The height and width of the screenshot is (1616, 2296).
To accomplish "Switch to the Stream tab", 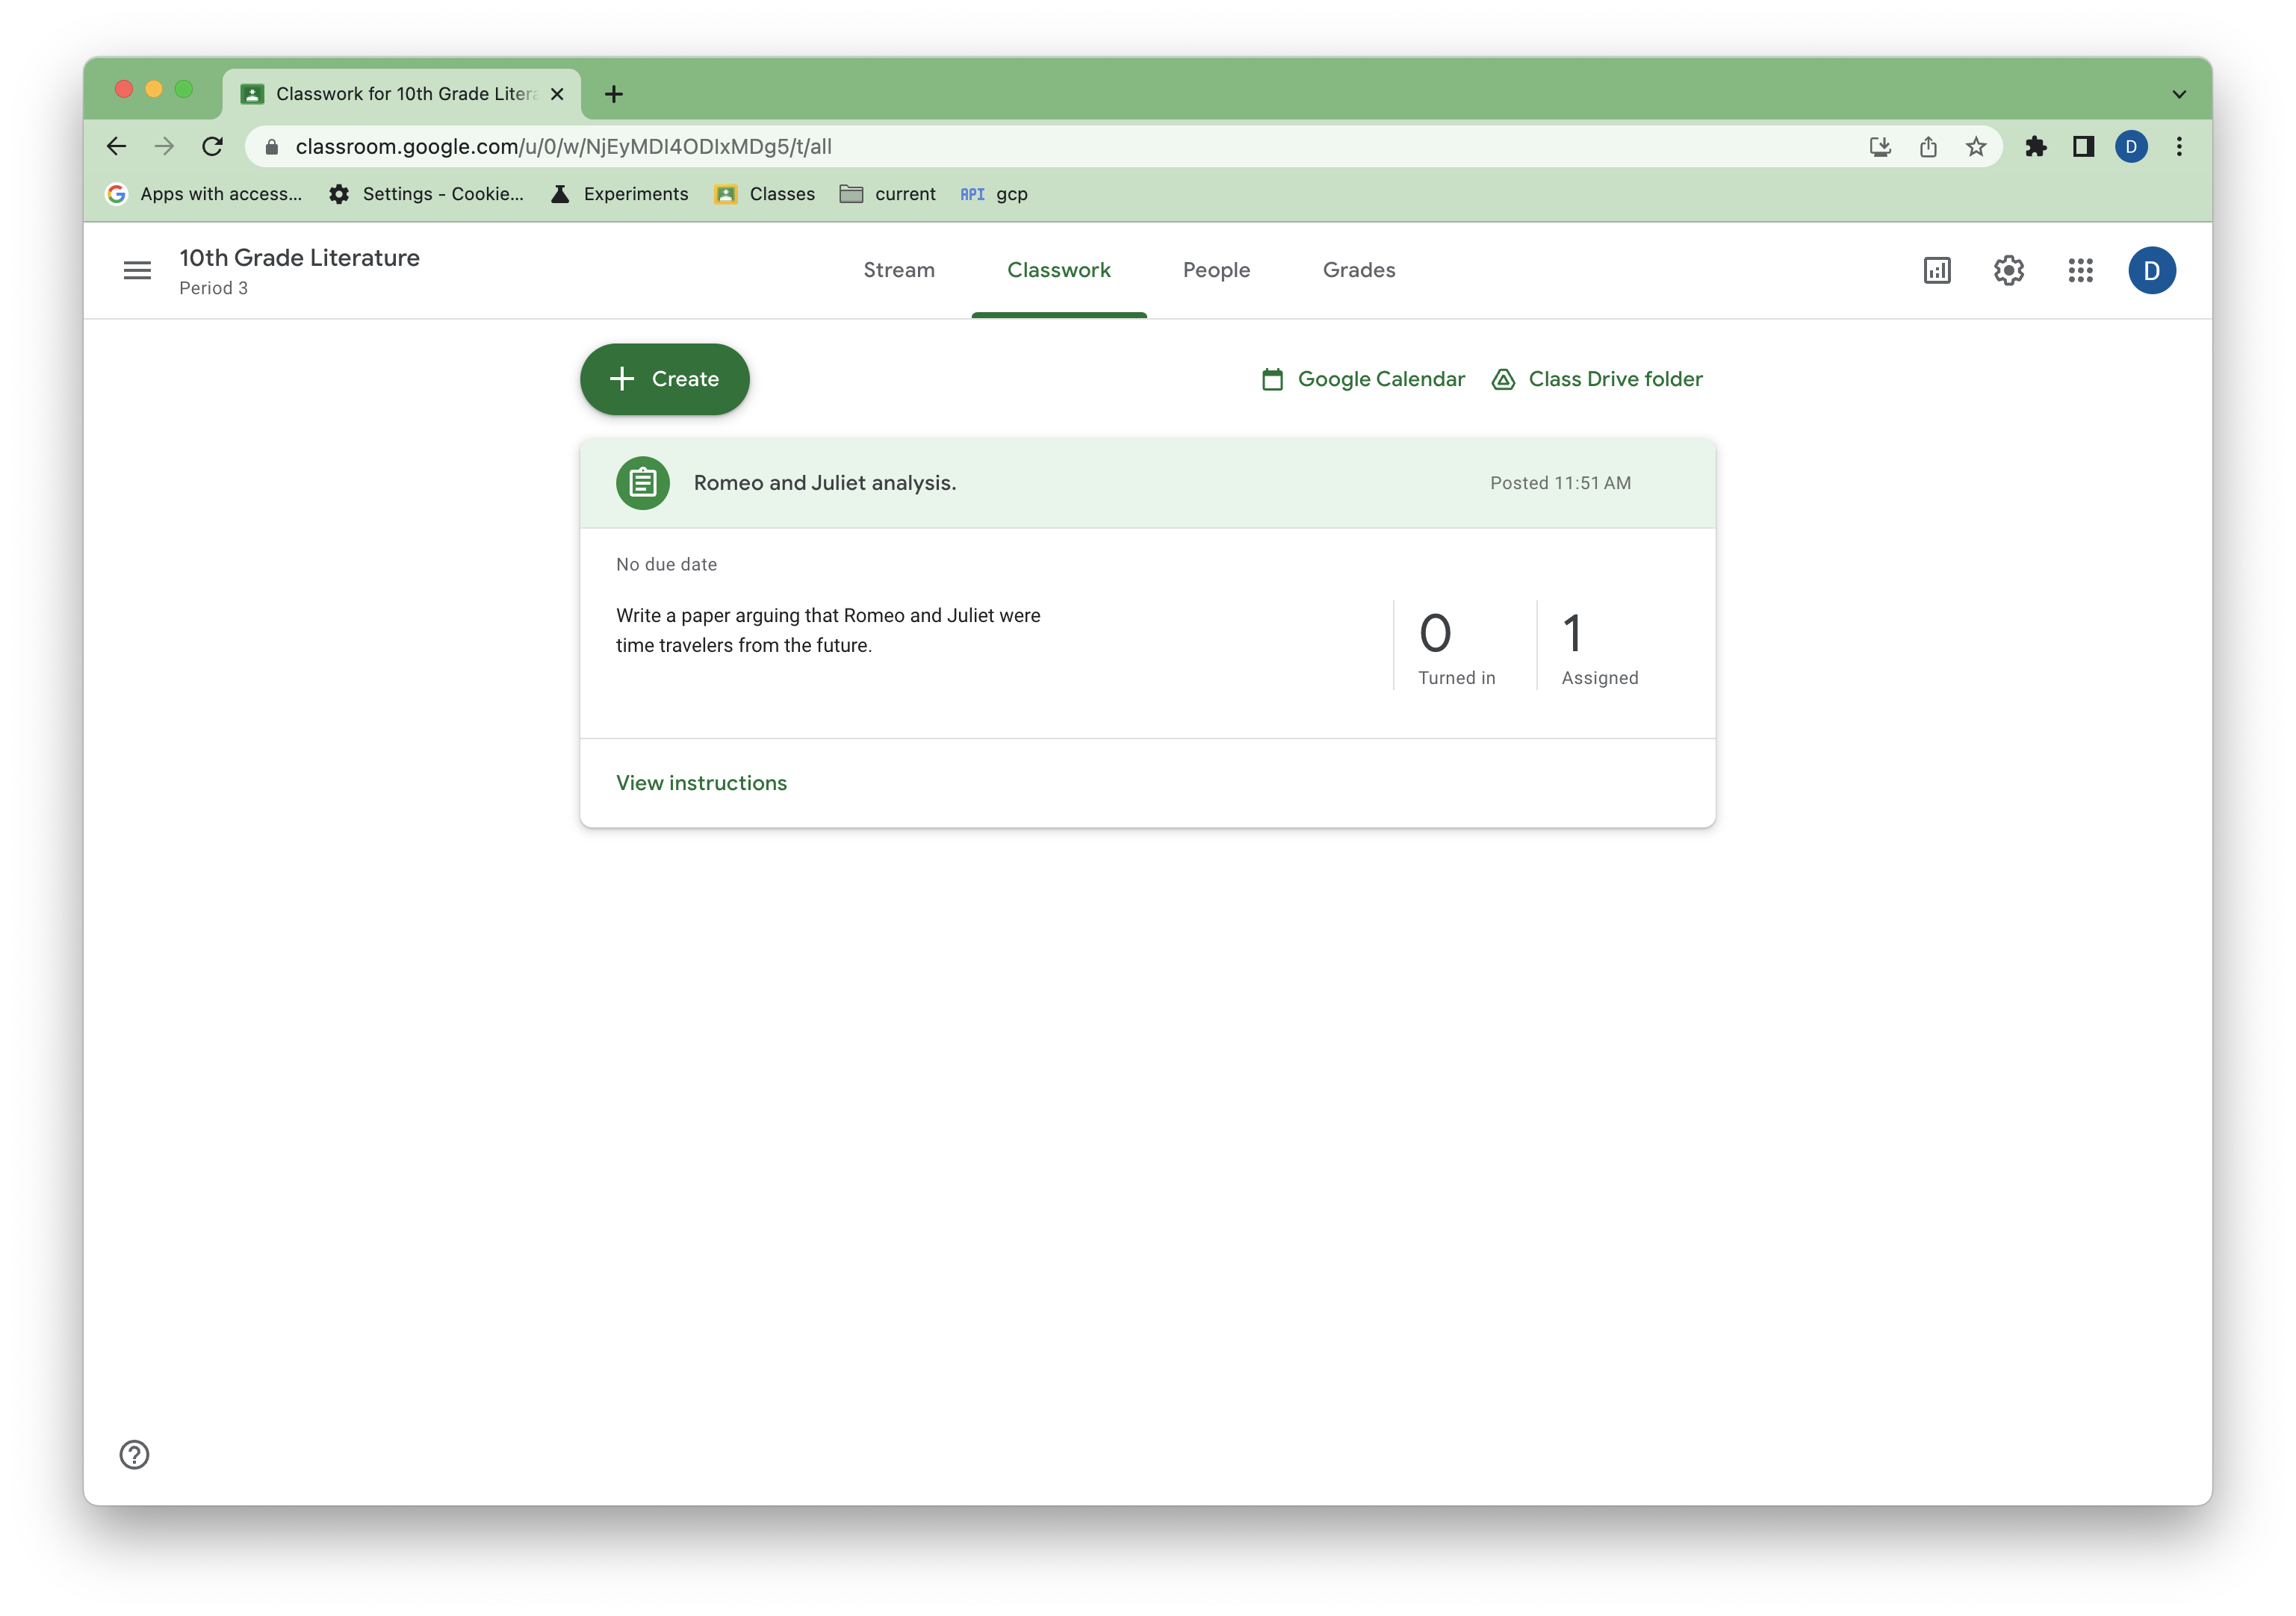I will coord(899,270).
